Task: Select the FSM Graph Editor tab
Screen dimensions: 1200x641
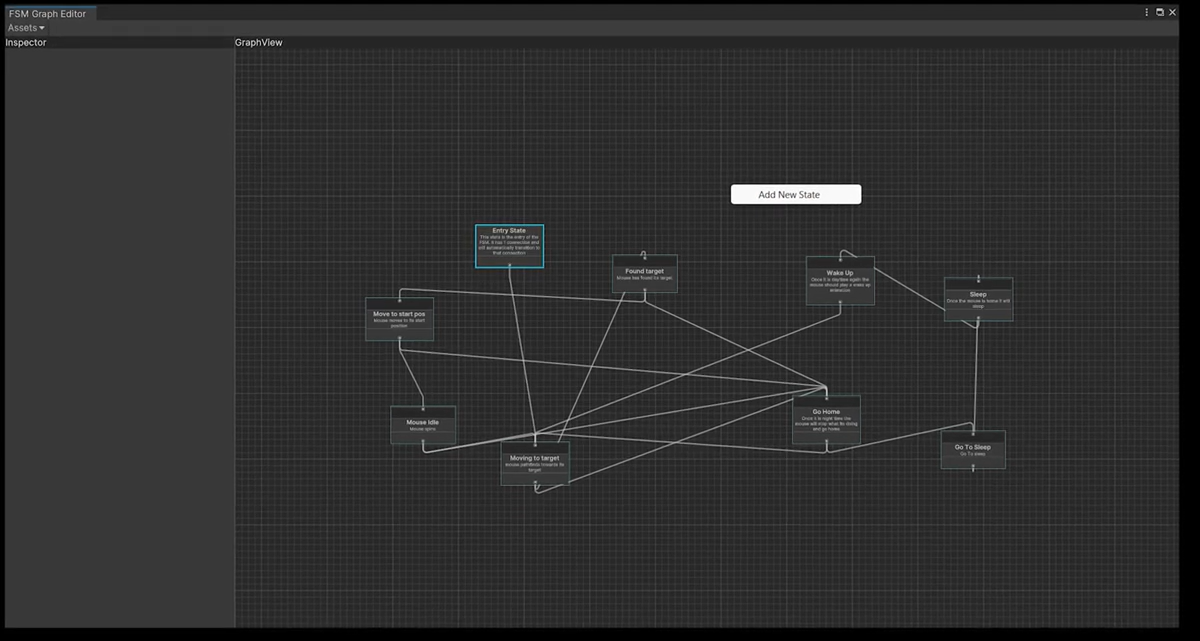Action: tap(47, 13)
